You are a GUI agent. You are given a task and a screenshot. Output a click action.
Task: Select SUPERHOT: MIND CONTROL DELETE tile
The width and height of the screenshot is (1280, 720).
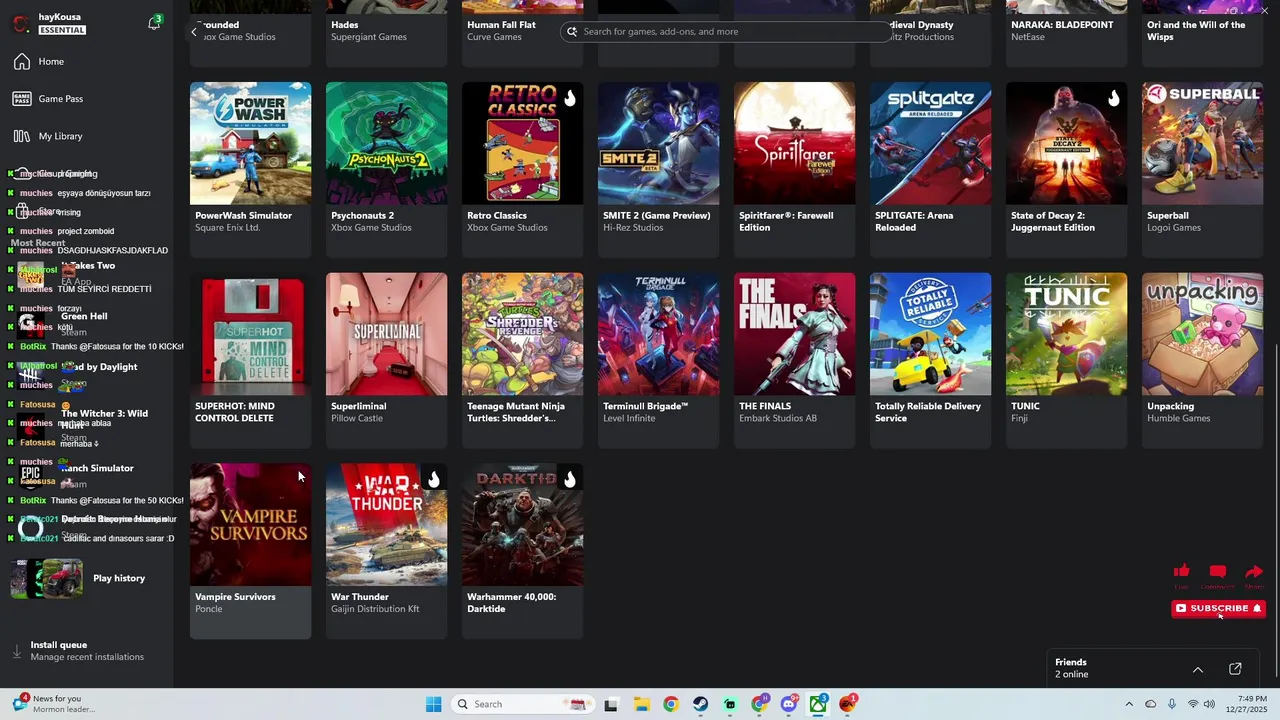coord(250,360)
